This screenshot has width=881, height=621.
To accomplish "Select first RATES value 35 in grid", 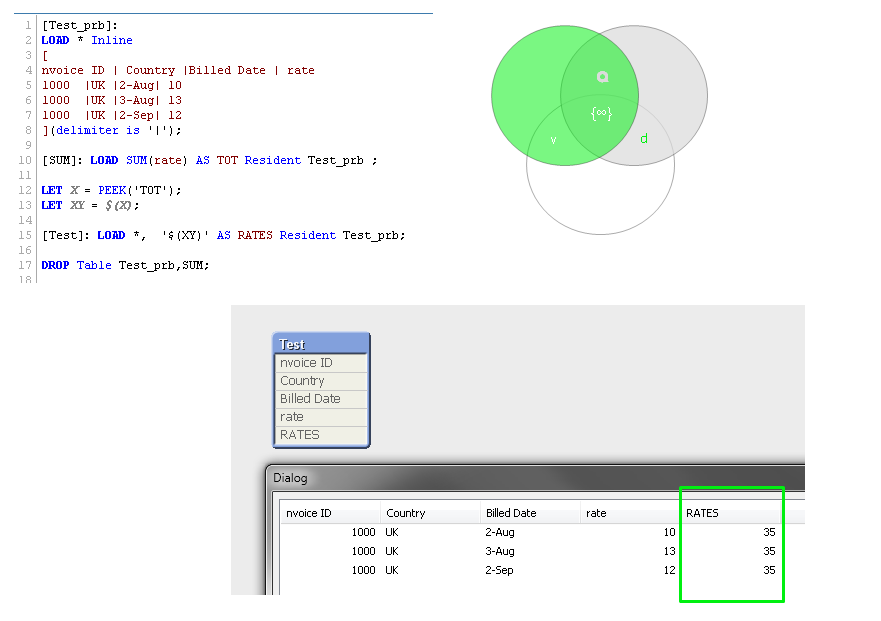I will tap(769, 532).
